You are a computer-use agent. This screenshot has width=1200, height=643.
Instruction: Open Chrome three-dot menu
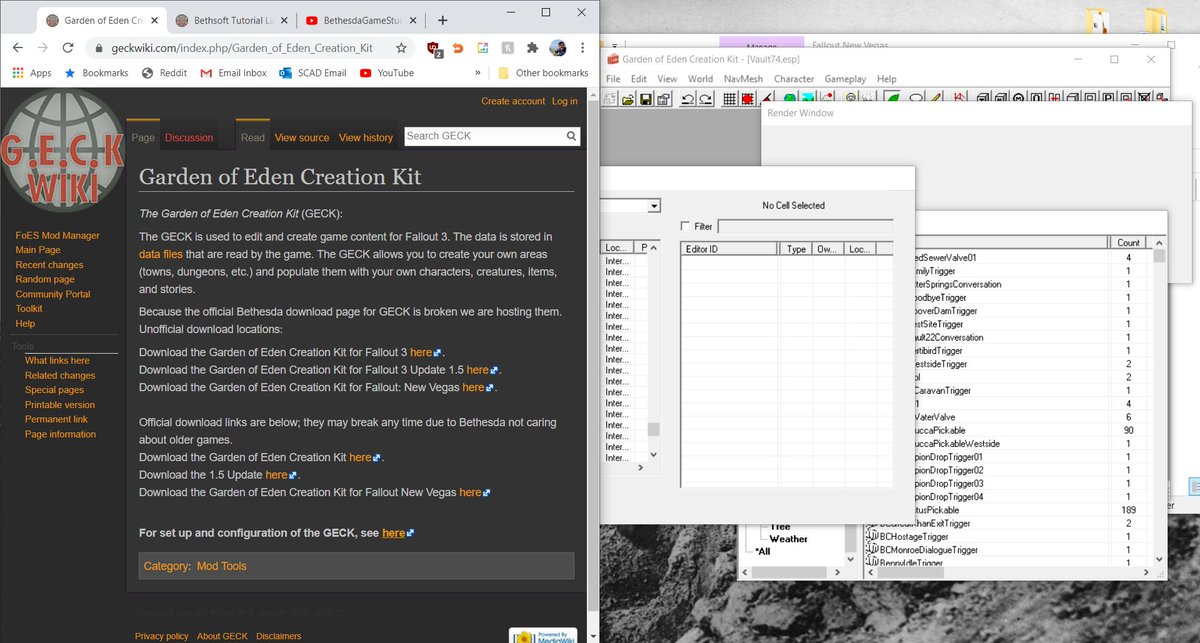click(583, 47)
